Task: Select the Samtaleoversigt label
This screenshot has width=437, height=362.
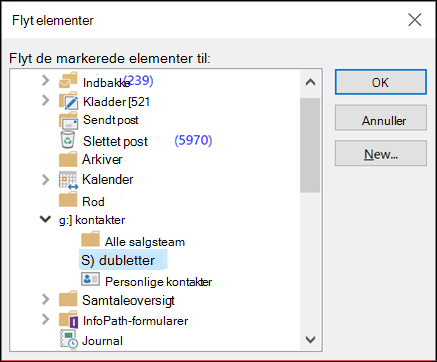Action: tap(128, 300)
